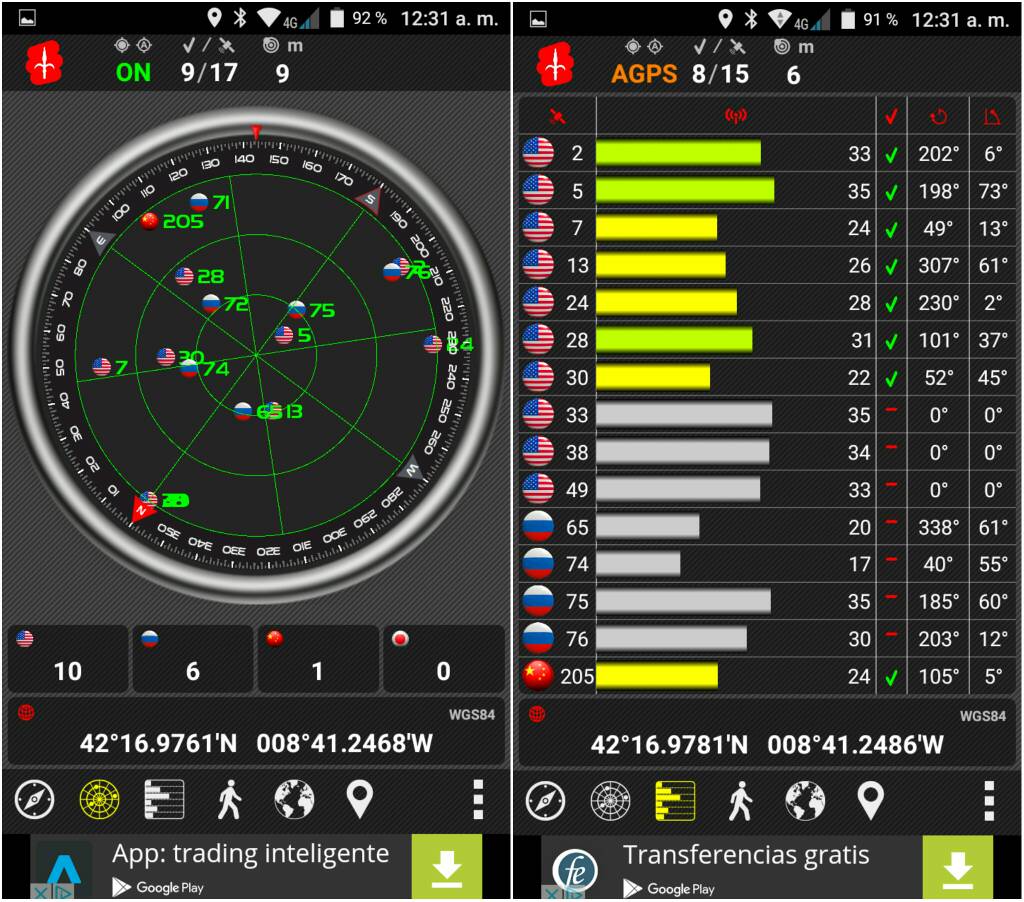1024x902 pixels.
Task: Select satellite 13 signal bar
Action: [661, 265]
